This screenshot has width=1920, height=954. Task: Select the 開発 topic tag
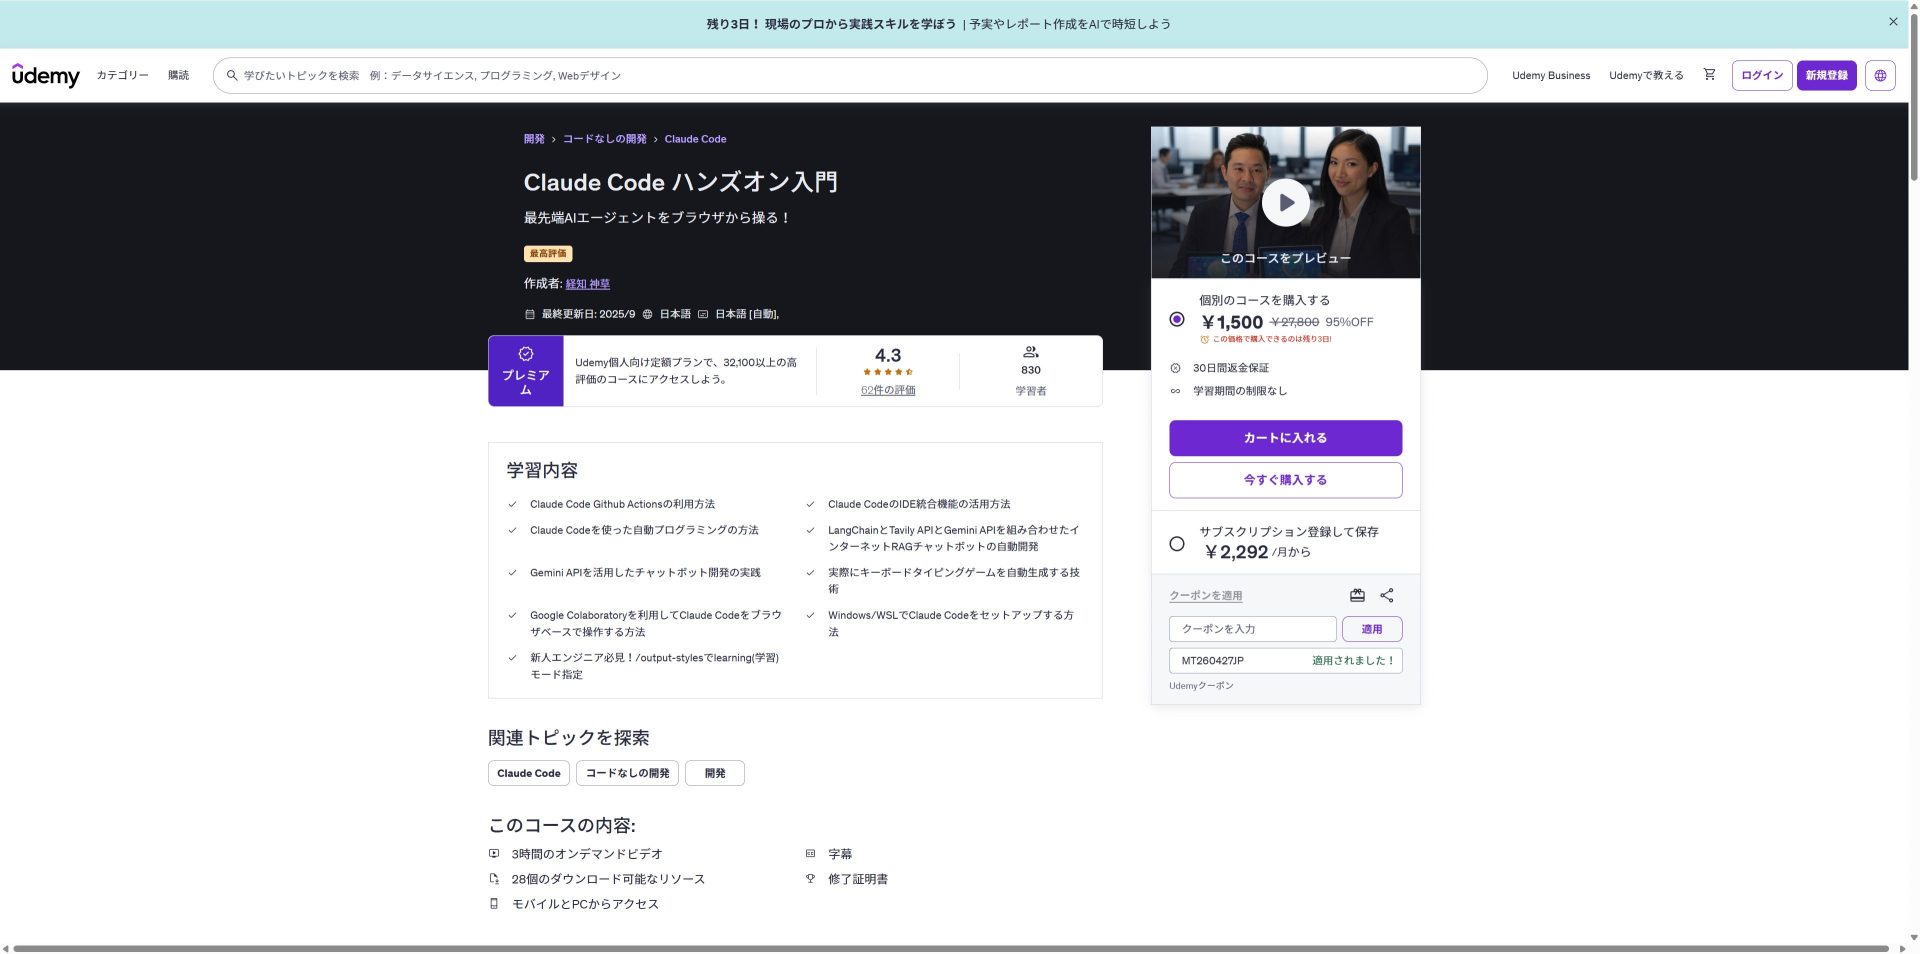(x=715, y=773)
